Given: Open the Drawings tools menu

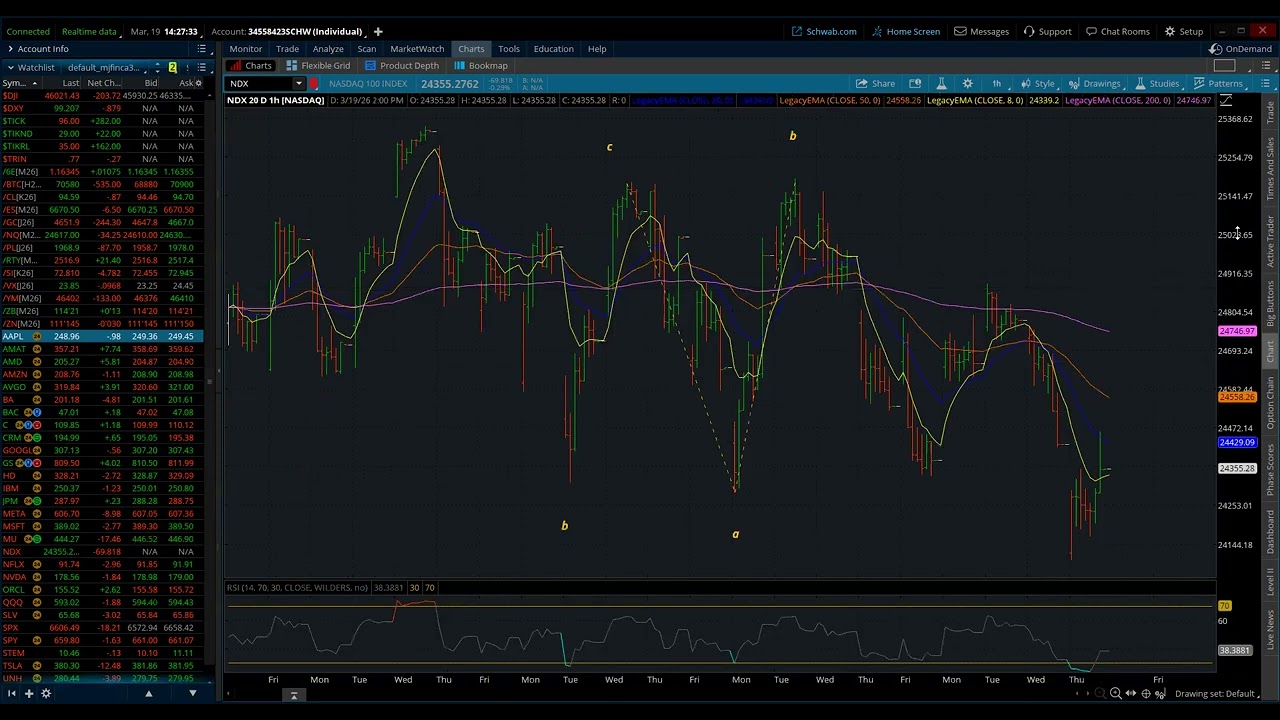Looking at the screenshot, I should 1094,83.
